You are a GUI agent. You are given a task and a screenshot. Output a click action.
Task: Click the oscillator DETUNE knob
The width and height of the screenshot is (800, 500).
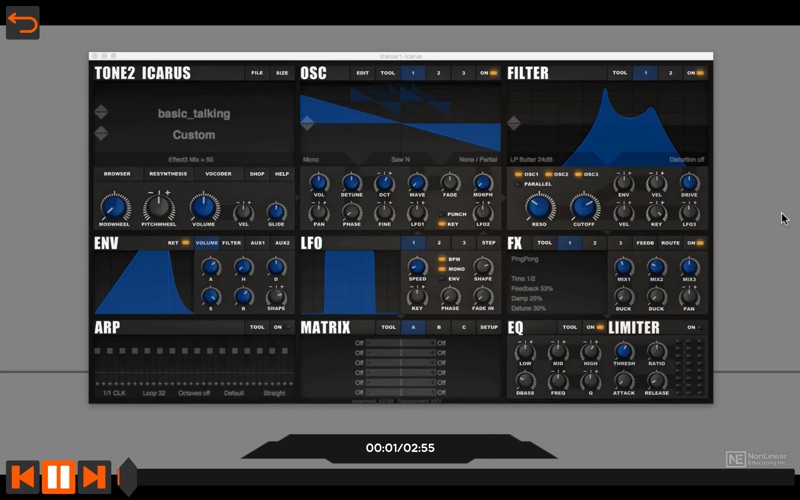click(352, 182)
